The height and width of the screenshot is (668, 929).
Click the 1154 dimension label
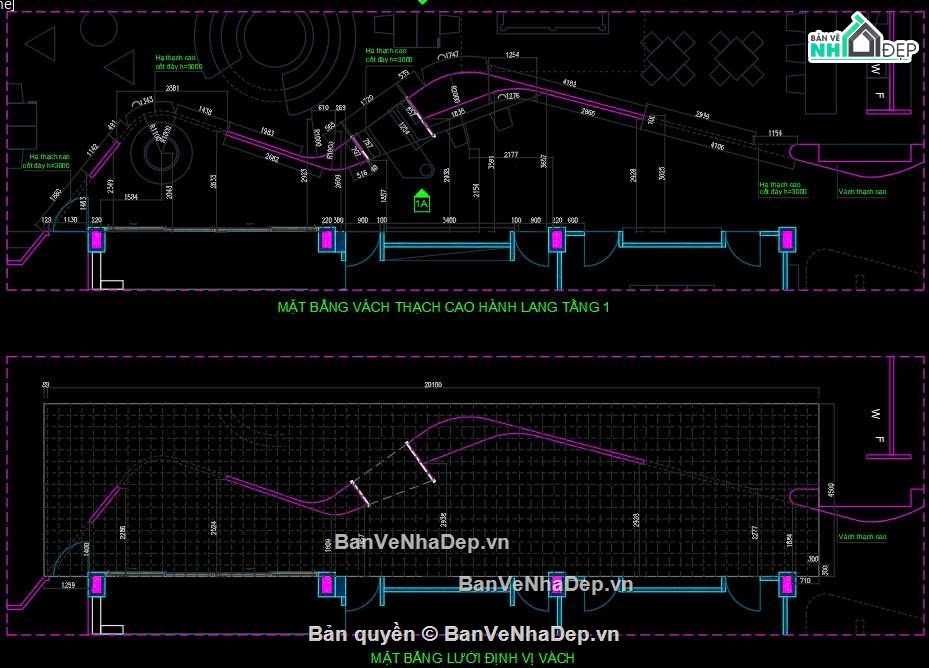click(775, 133)
